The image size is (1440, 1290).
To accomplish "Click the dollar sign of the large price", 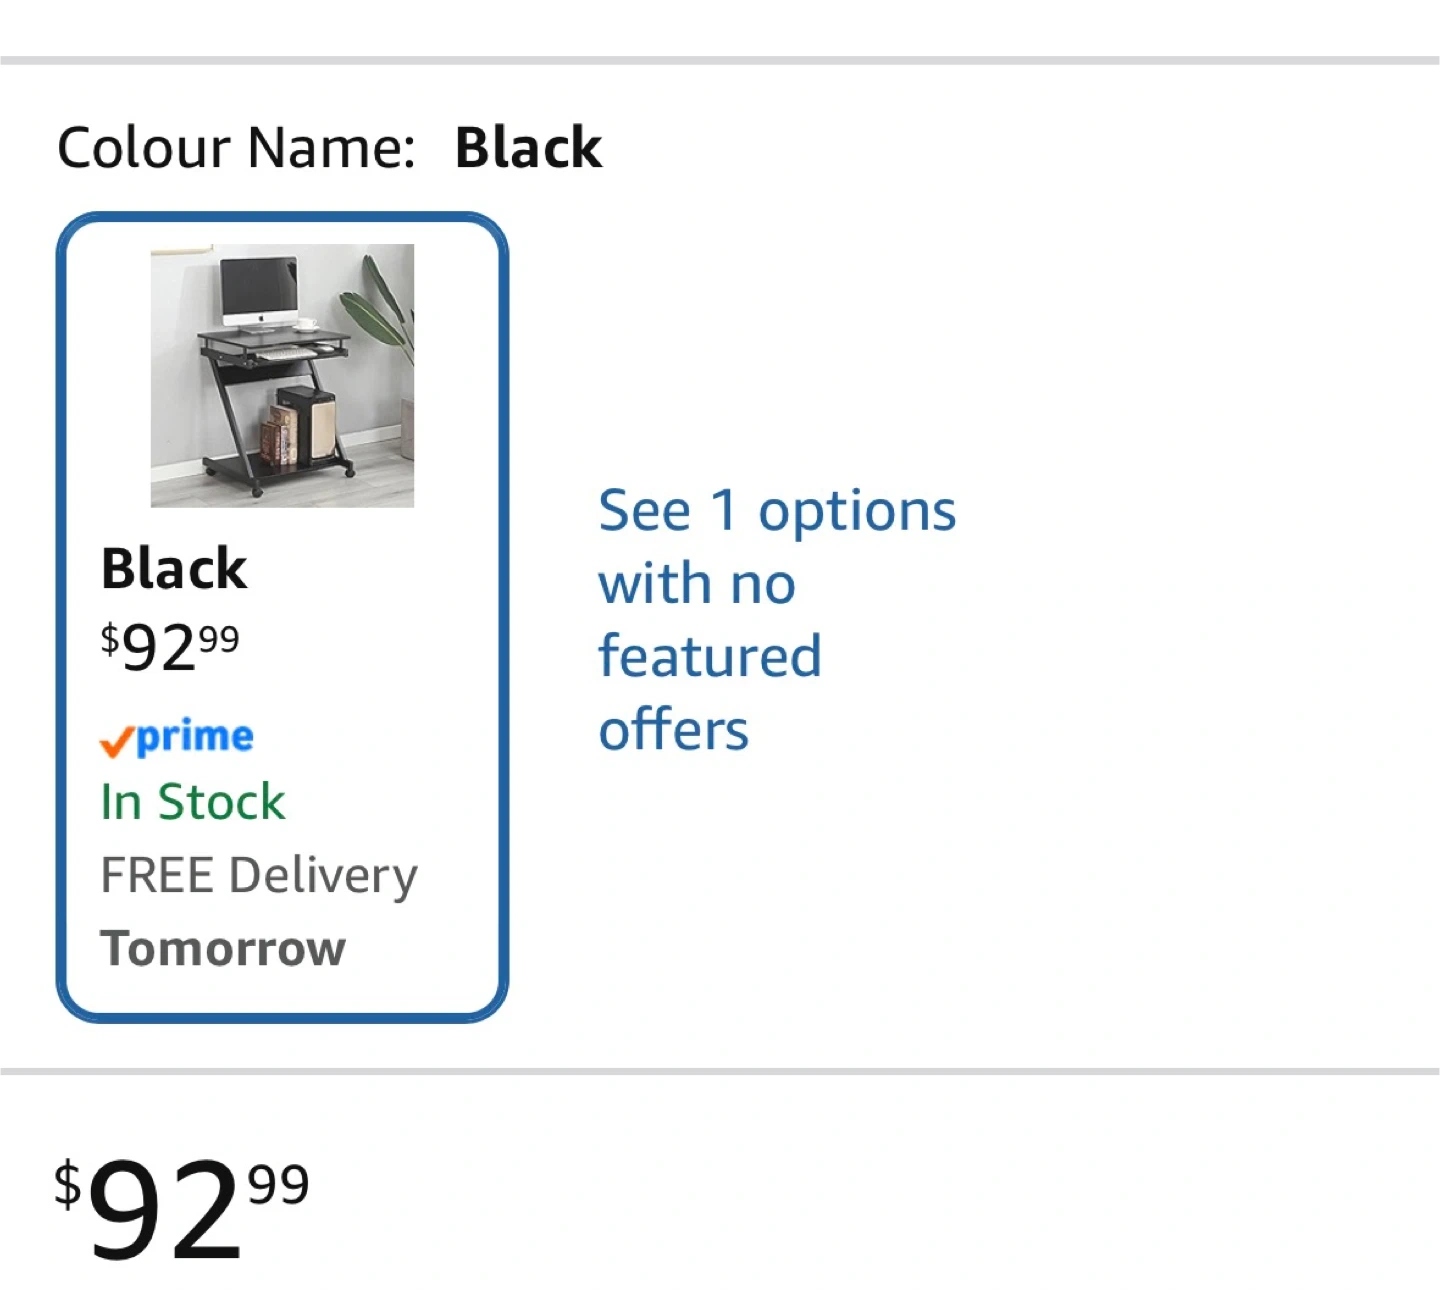I will pos(67,1185).
